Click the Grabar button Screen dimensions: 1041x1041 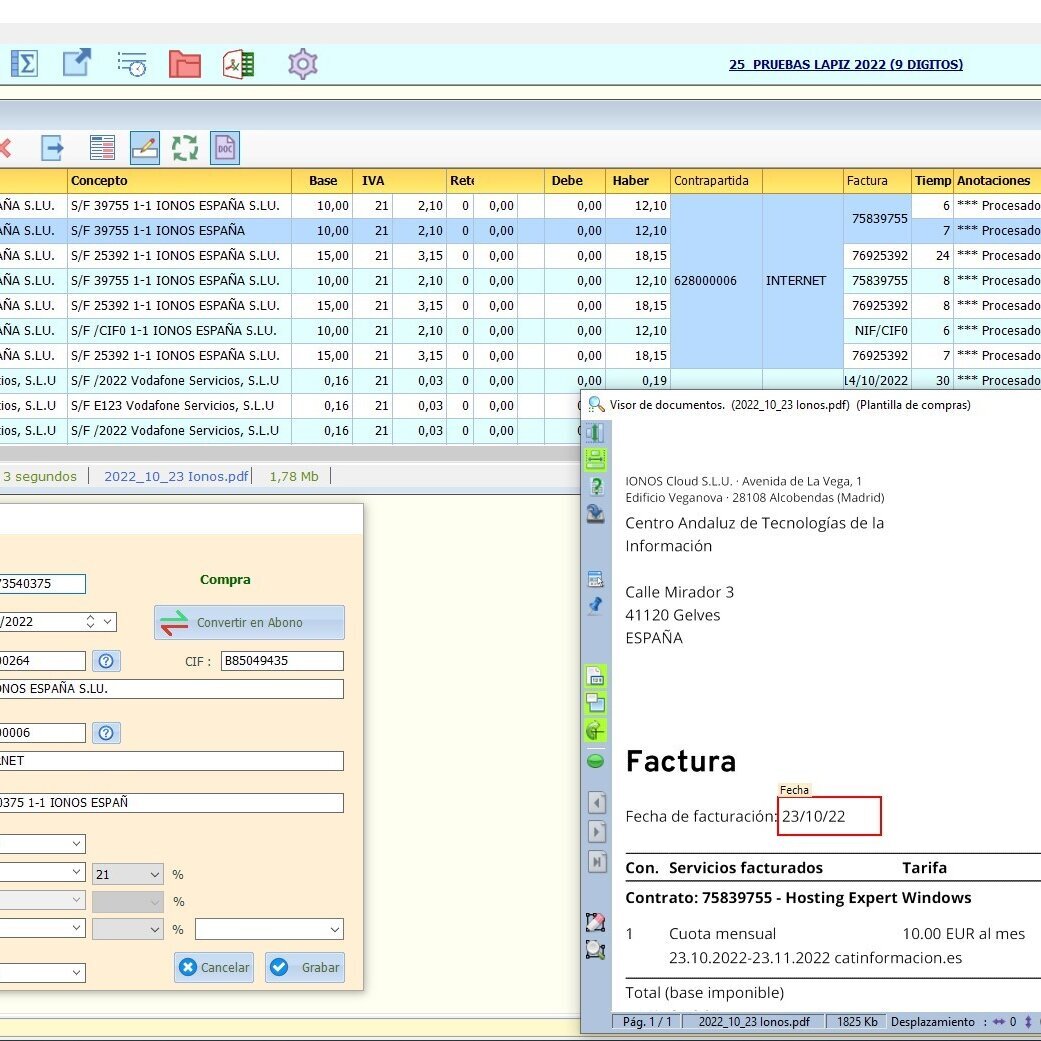305,968
